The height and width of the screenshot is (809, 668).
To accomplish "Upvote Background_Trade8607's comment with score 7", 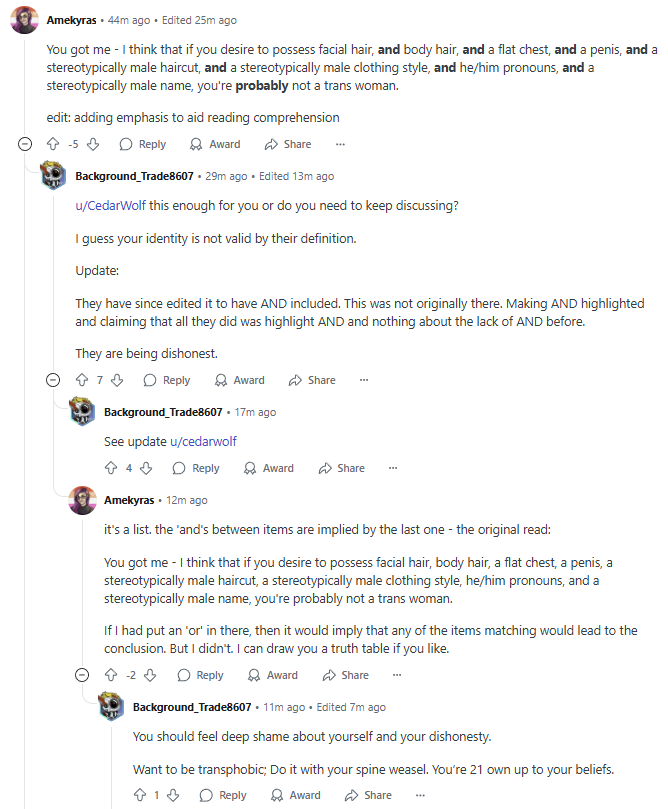I will pyautogui.click(x=83, y=380).
